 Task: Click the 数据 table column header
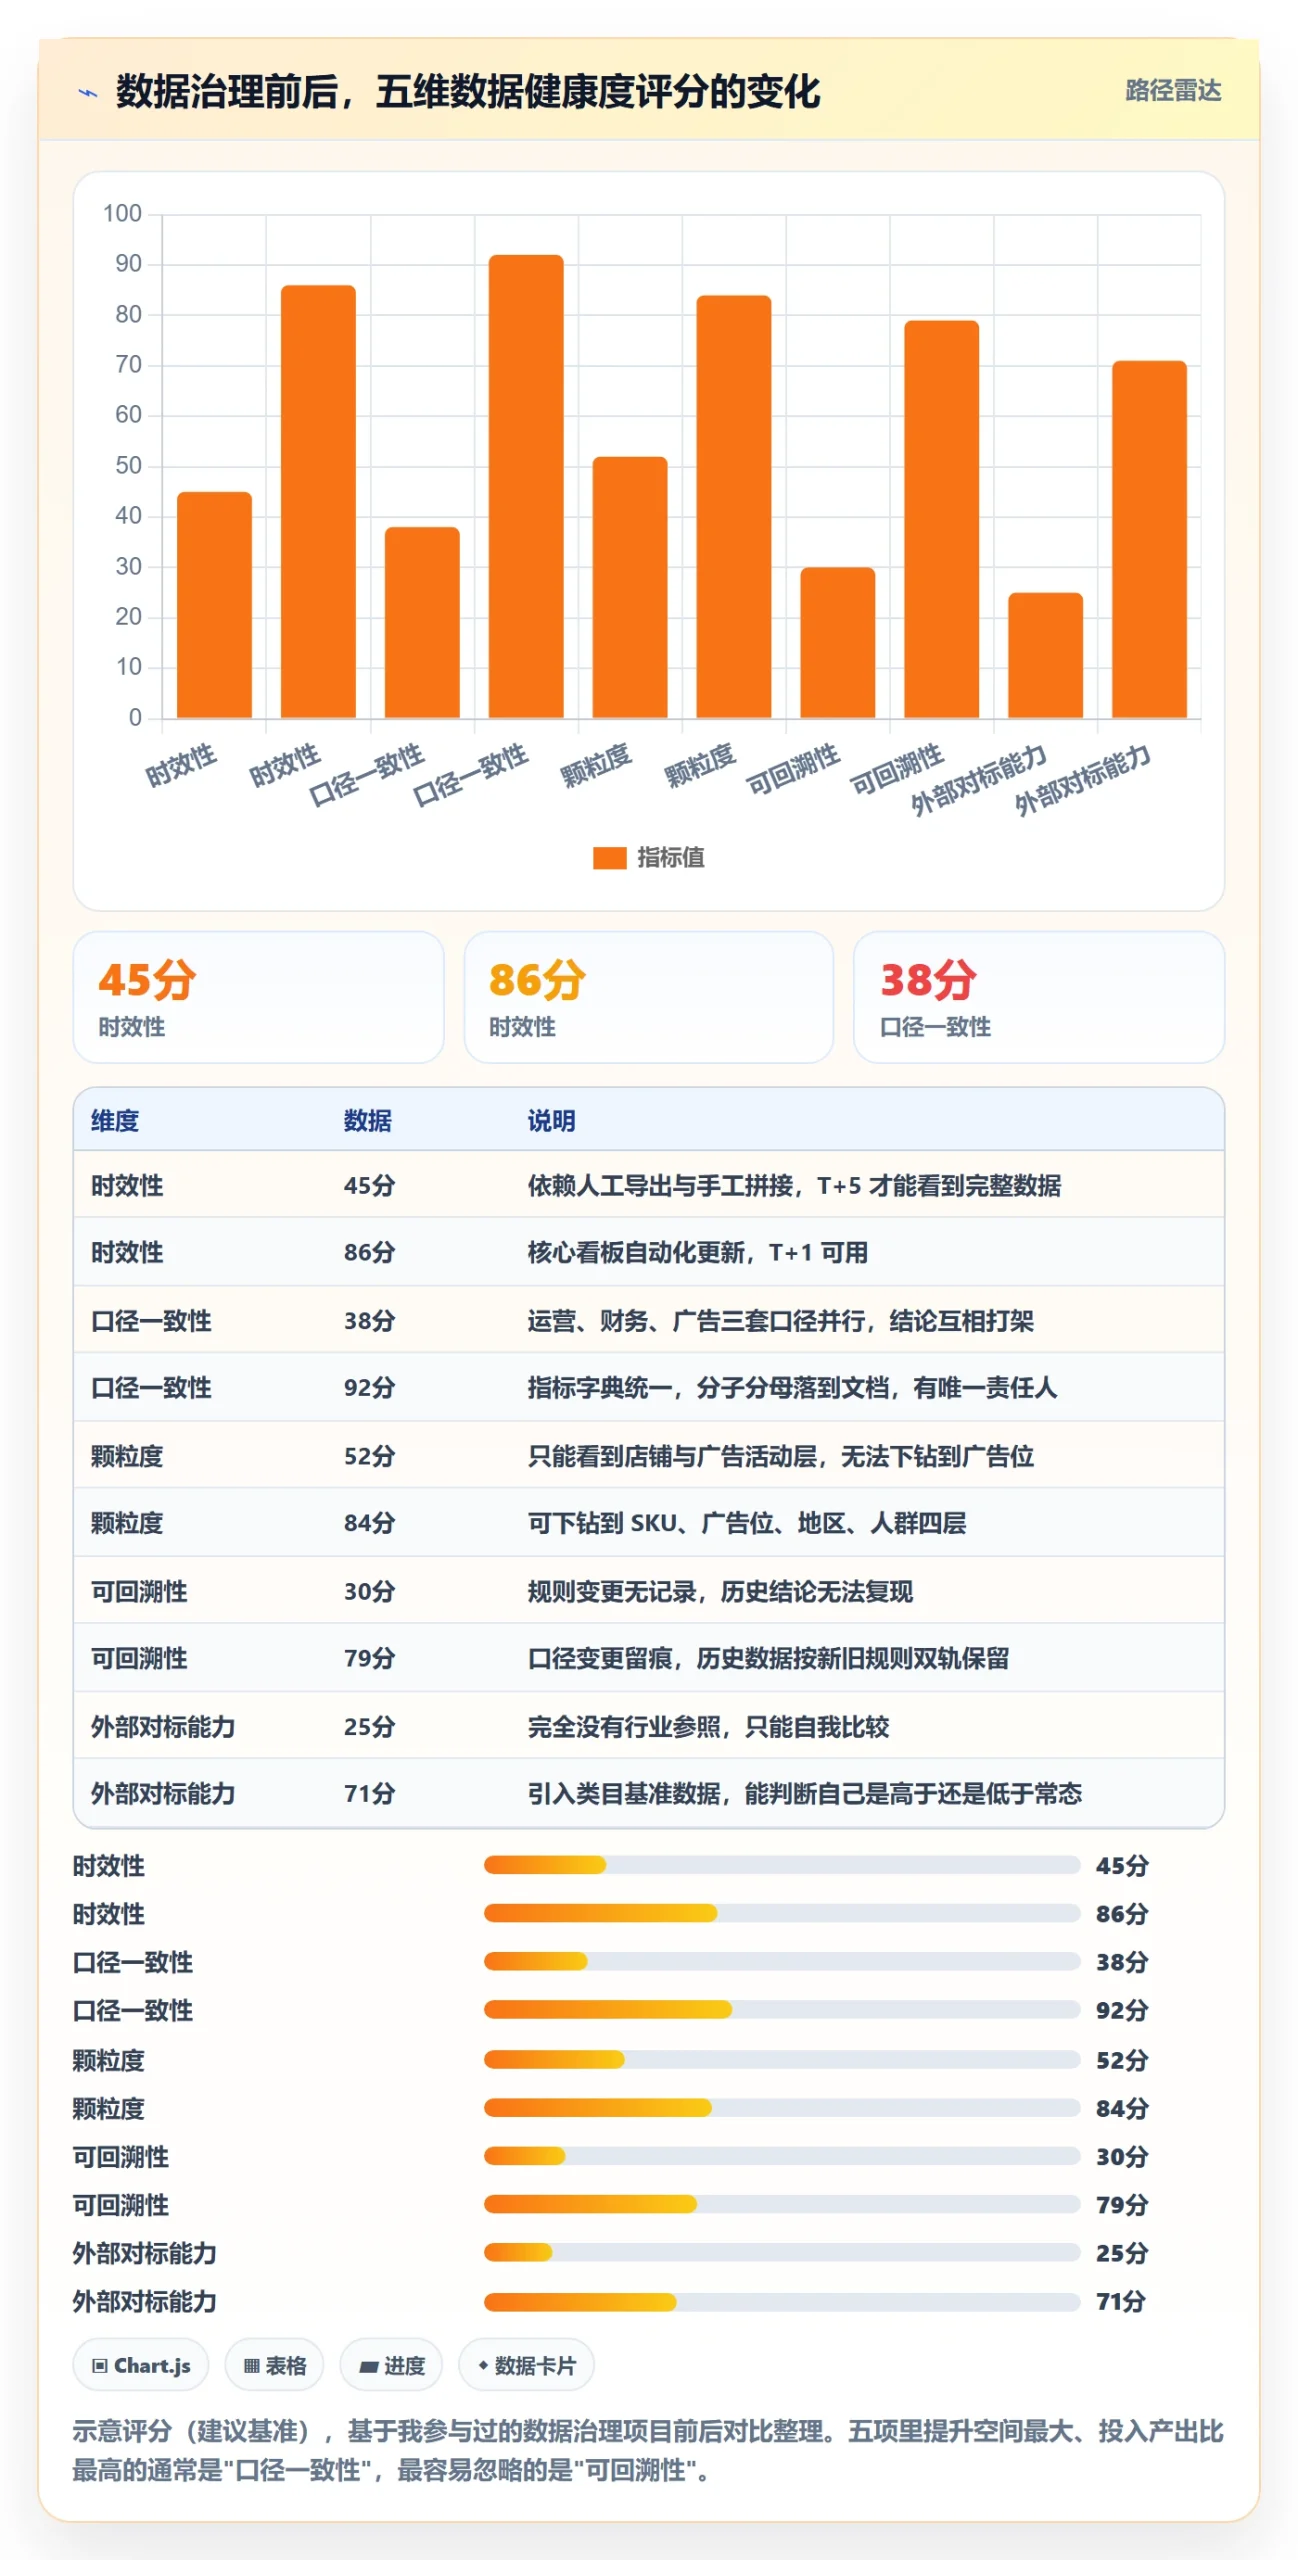click(x=367, y=1121)
